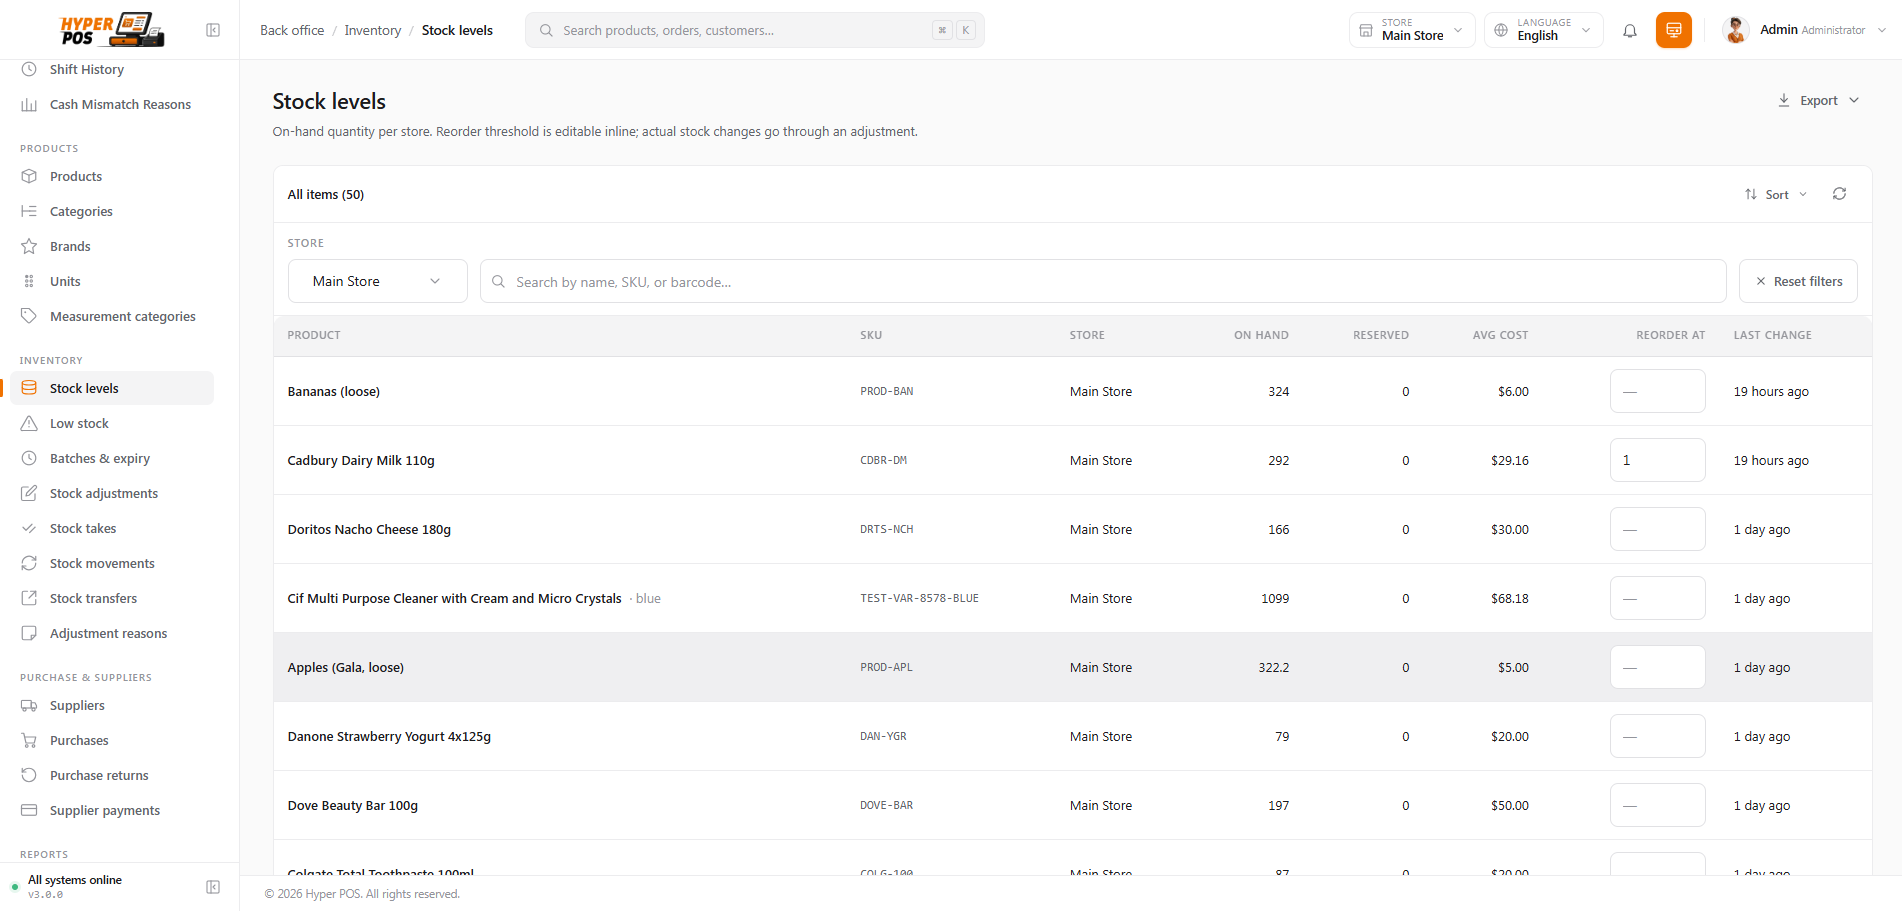Reset filters on stock list
This screenshot has height=911, width=1902.
[1798, 281]
